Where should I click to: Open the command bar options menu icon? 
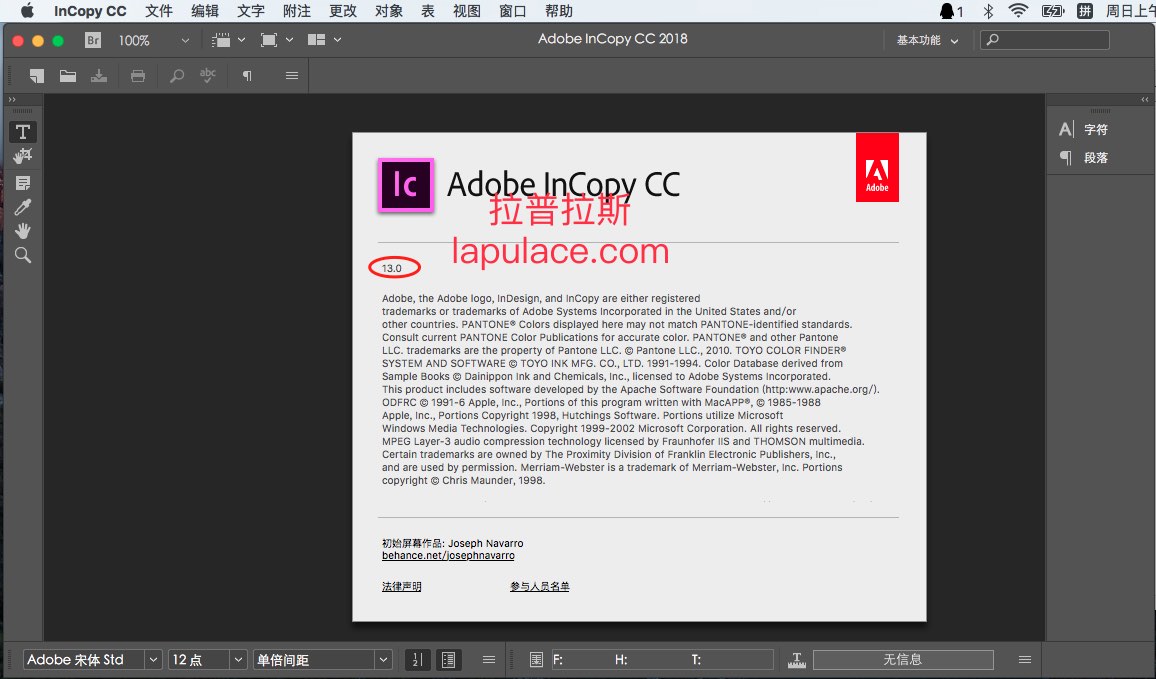click(292, 75)
